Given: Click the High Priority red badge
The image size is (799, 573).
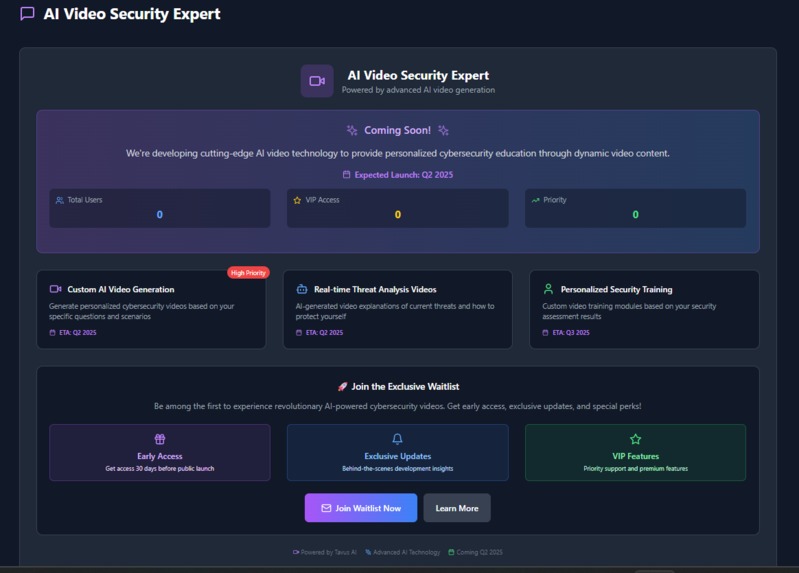Looking at the screenshot, I should pyautogui.click(x=248, y=273).
